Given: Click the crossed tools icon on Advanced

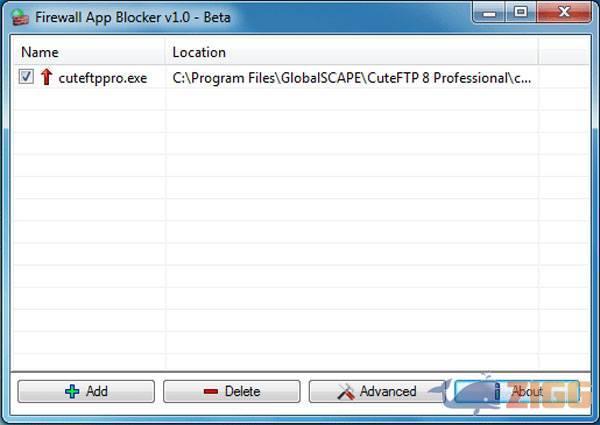Looking at the screenshot, I should [346, 391].
